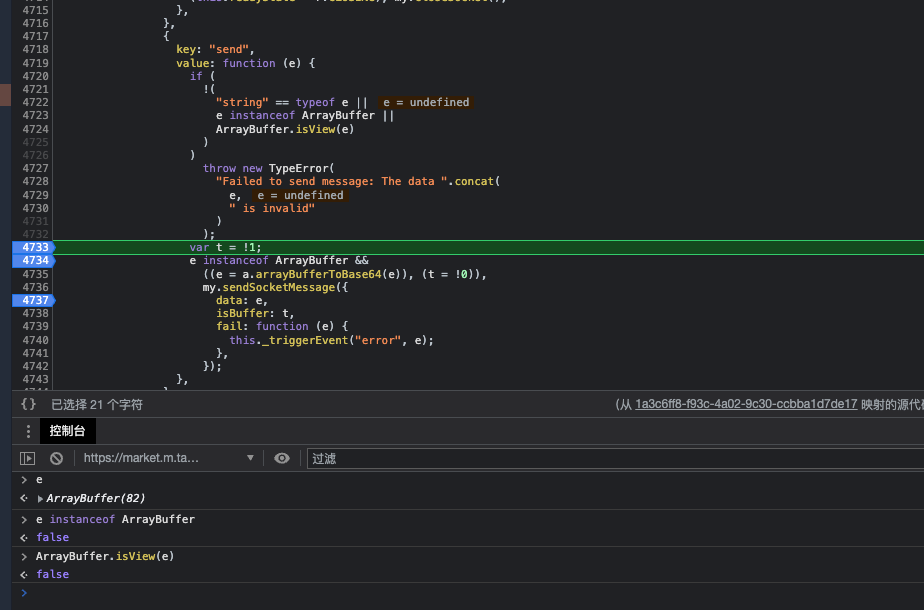Click 'false' result under instanceof ArrayBuffer
The width and height of the screenshot is (924, 610).
click(52, 538)
